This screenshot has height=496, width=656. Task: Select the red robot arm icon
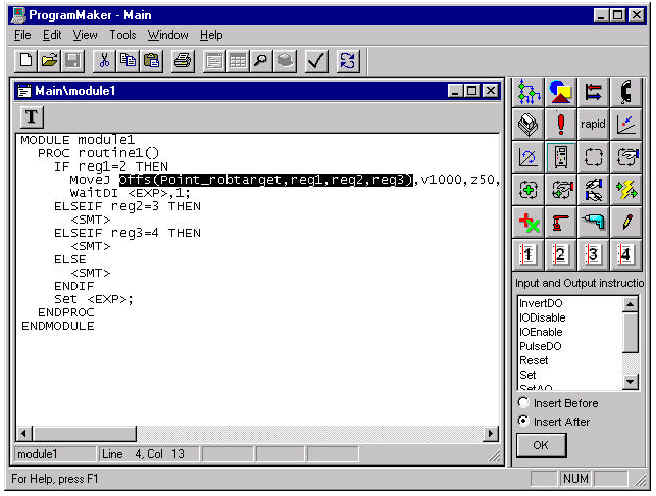[561, 222]
